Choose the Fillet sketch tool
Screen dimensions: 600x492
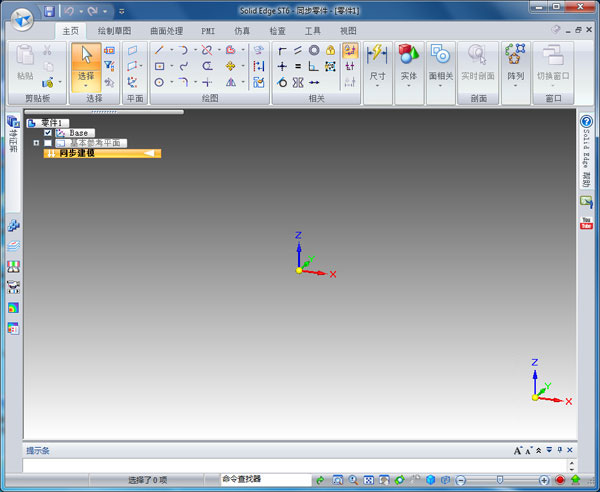point(183,82)
